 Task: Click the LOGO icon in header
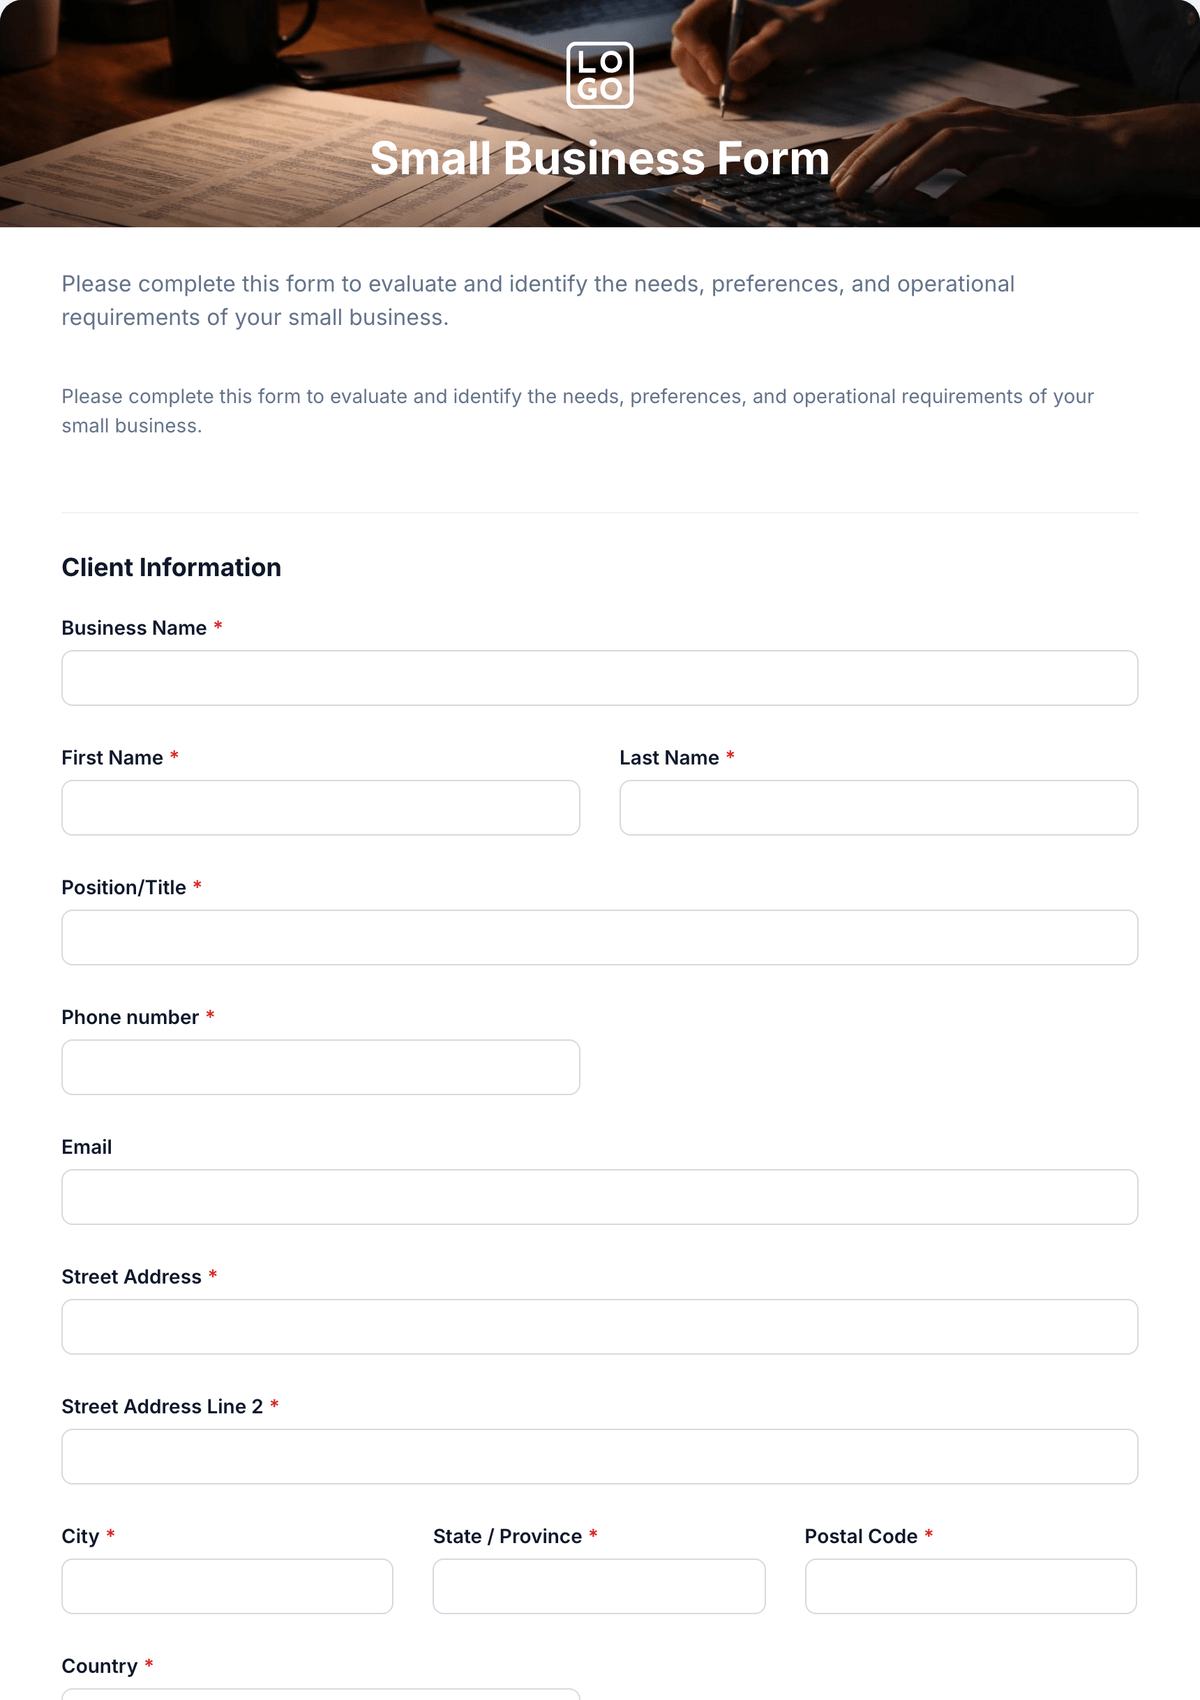(x=600, y=75)
